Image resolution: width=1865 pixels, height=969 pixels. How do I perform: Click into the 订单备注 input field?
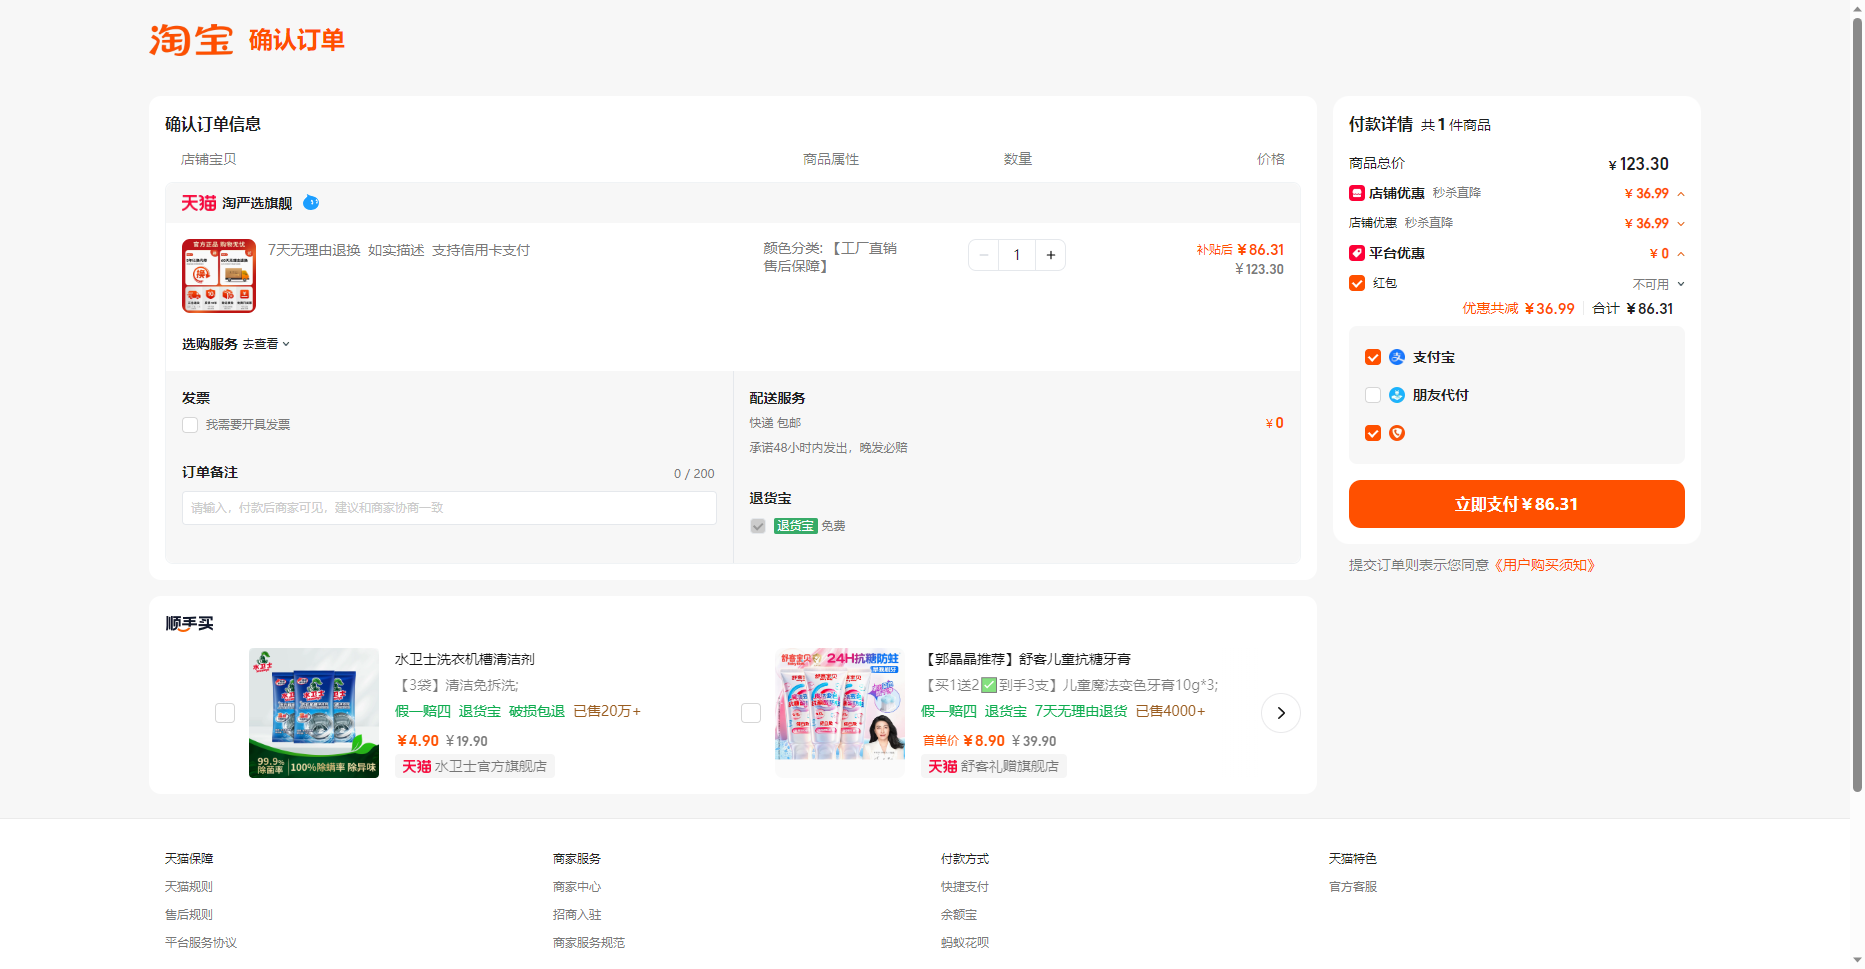(x=449, y=508)
